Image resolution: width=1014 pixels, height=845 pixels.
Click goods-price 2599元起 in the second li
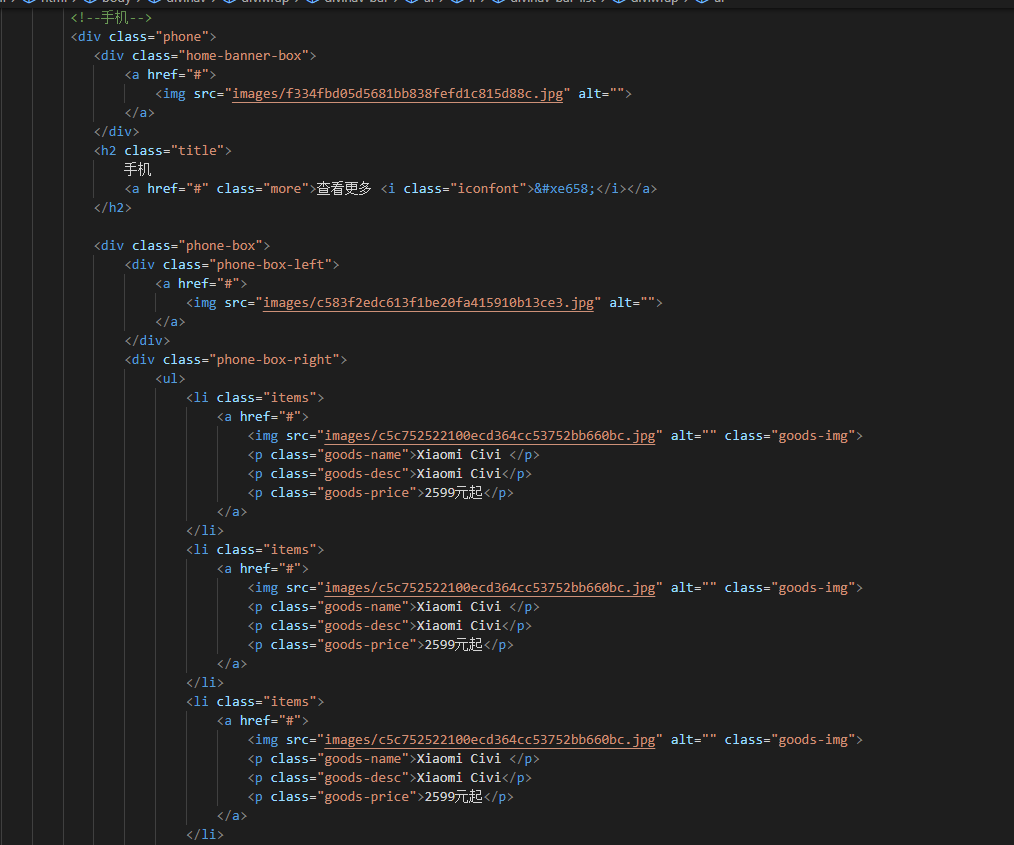[x=380, y=645]
